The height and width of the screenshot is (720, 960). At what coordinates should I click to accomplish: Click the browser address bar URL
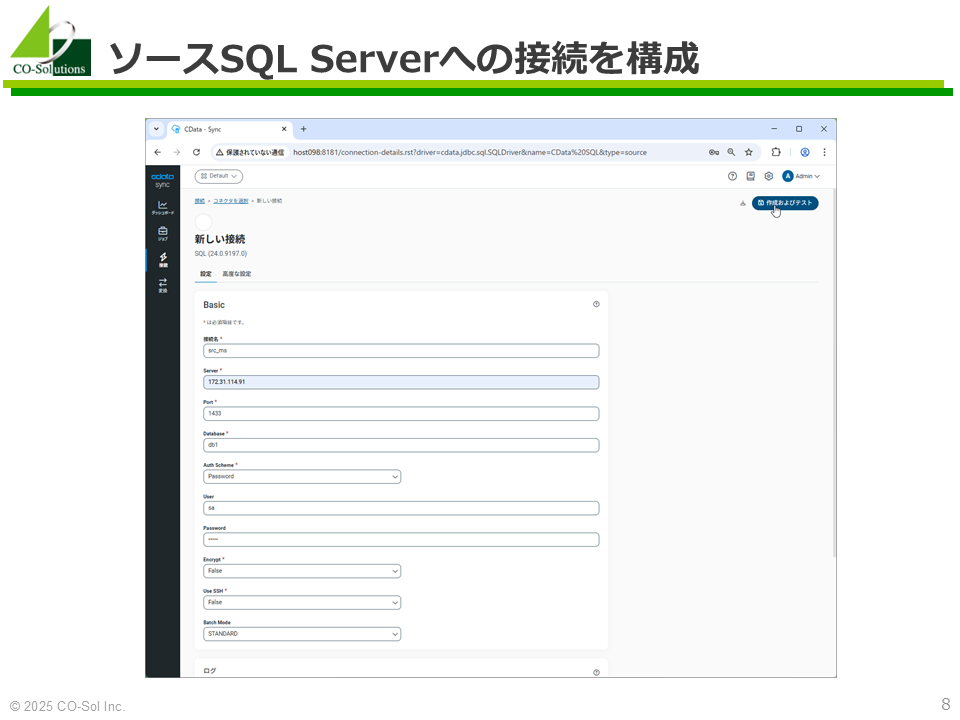coord(470,152)
